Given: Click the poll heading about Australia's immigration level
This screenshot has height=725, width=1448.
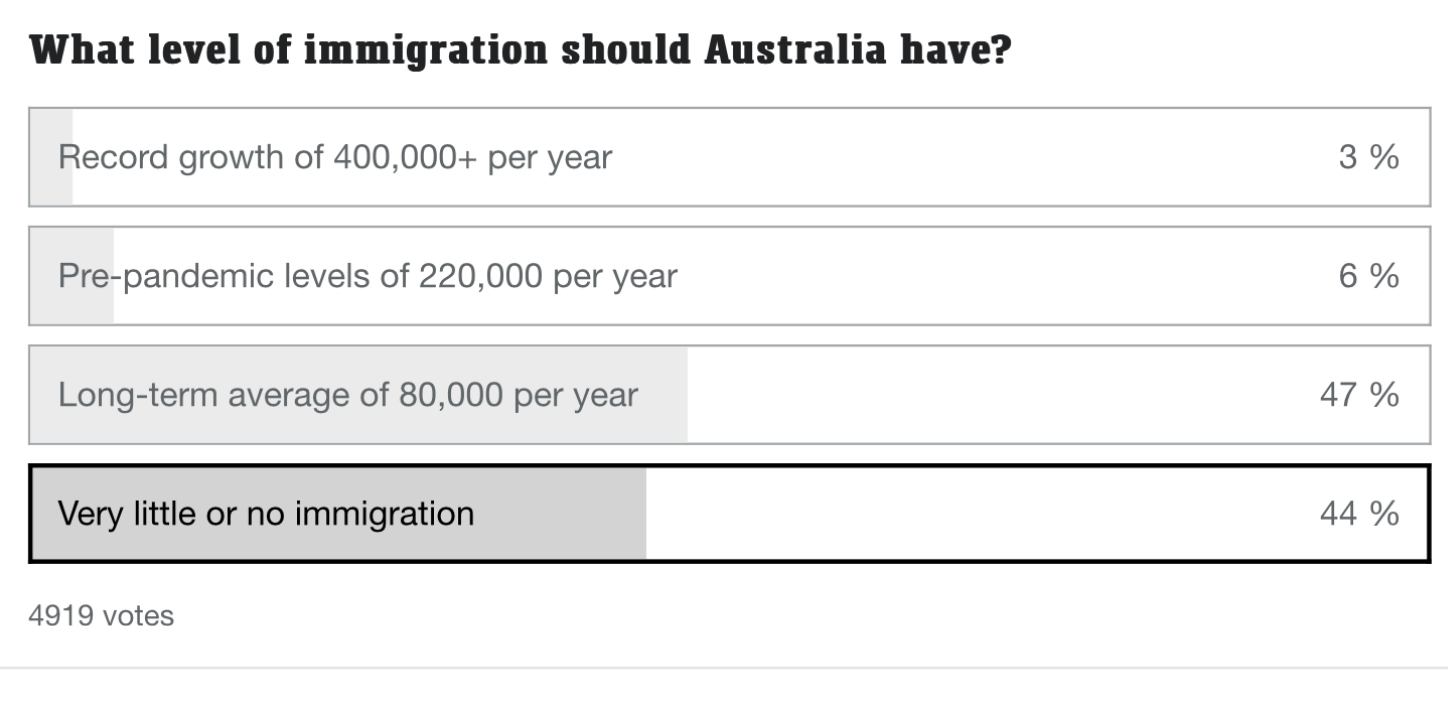Looking at the screenshot, I should pos(520,50).
